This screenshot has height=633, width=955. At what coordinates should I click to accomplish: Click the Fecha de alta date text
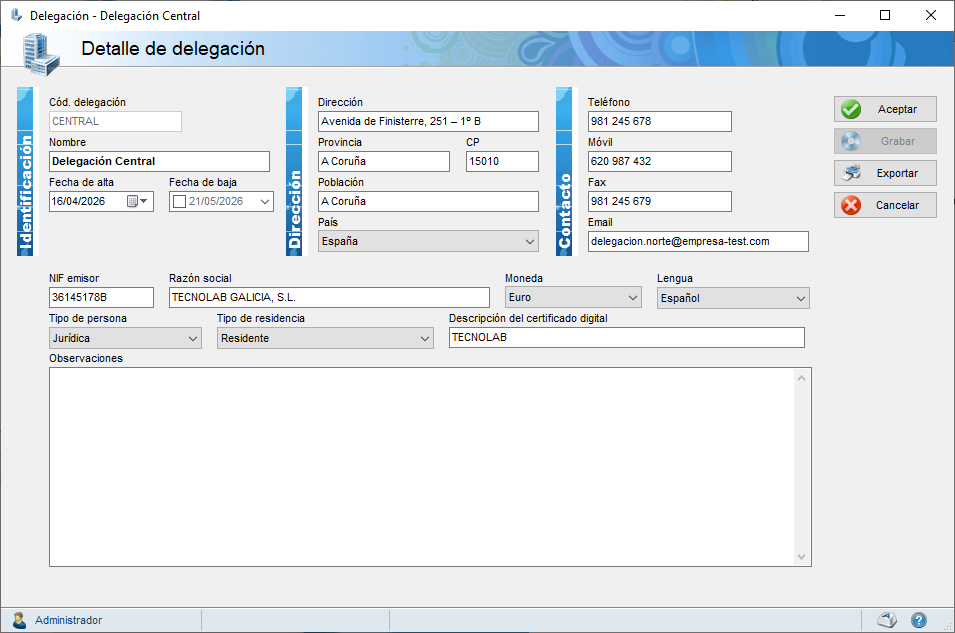click(x=79, y=201)
